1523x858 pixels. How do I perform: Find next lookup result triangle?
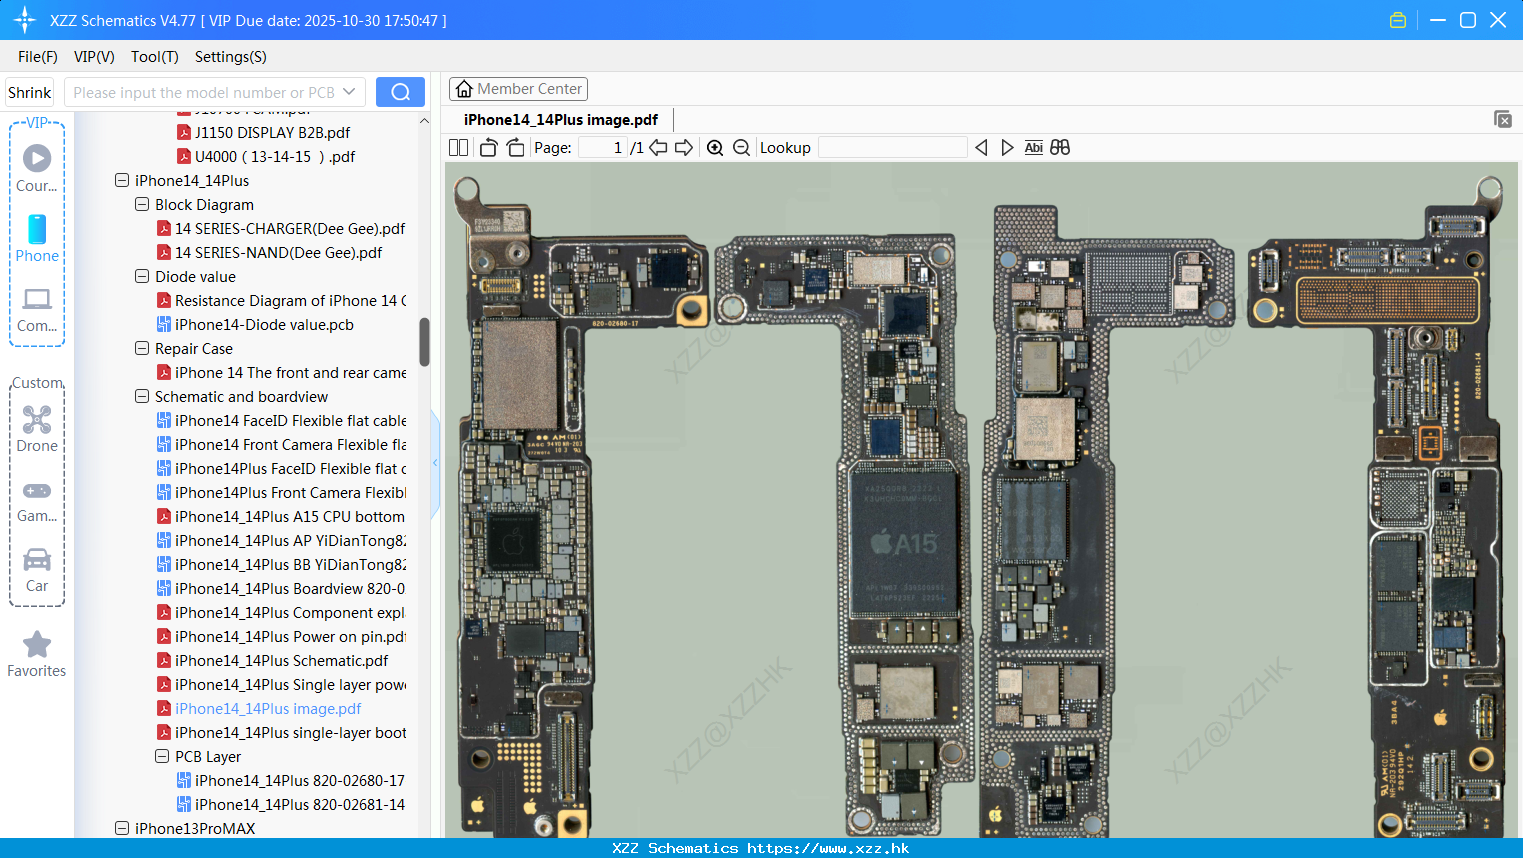coord(1007,148)
